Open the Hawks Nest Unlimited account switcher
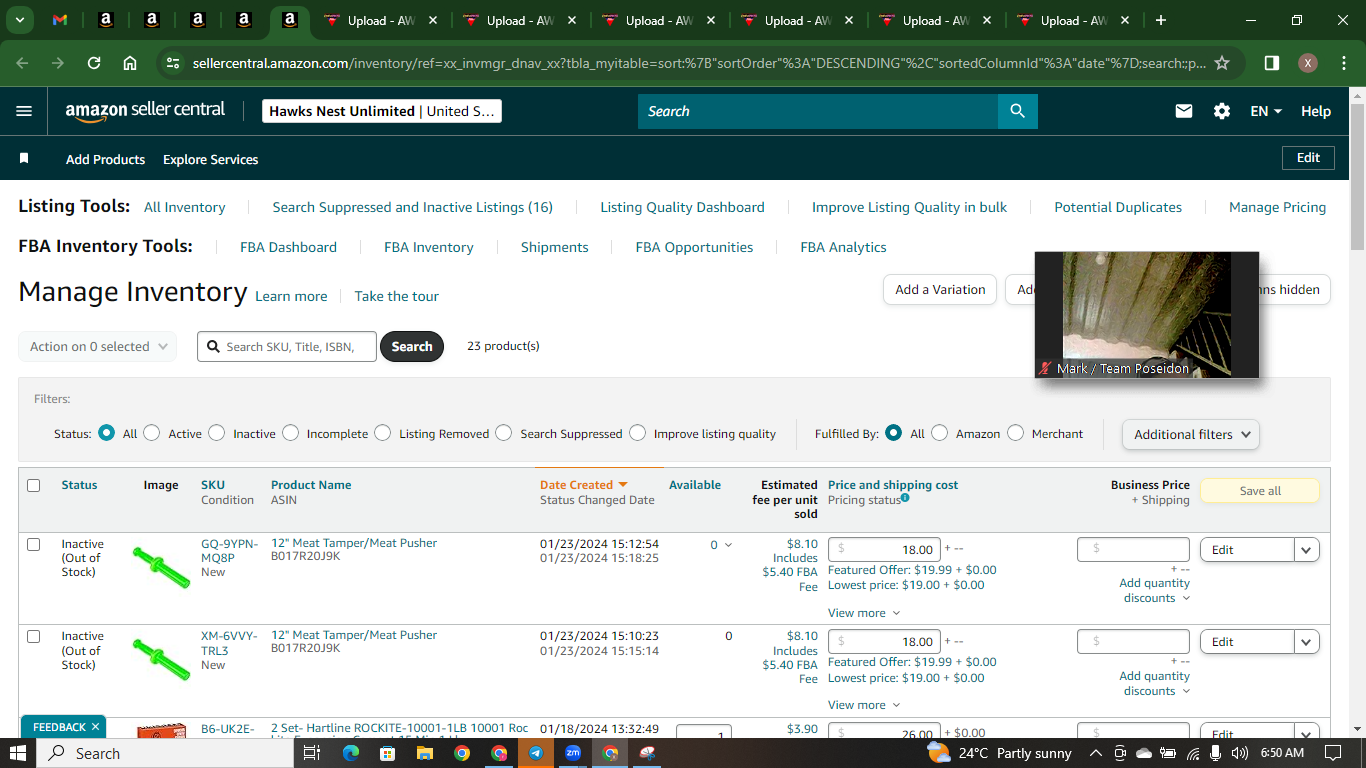Viewport: 1366px width, 768px height. point(382,111)
